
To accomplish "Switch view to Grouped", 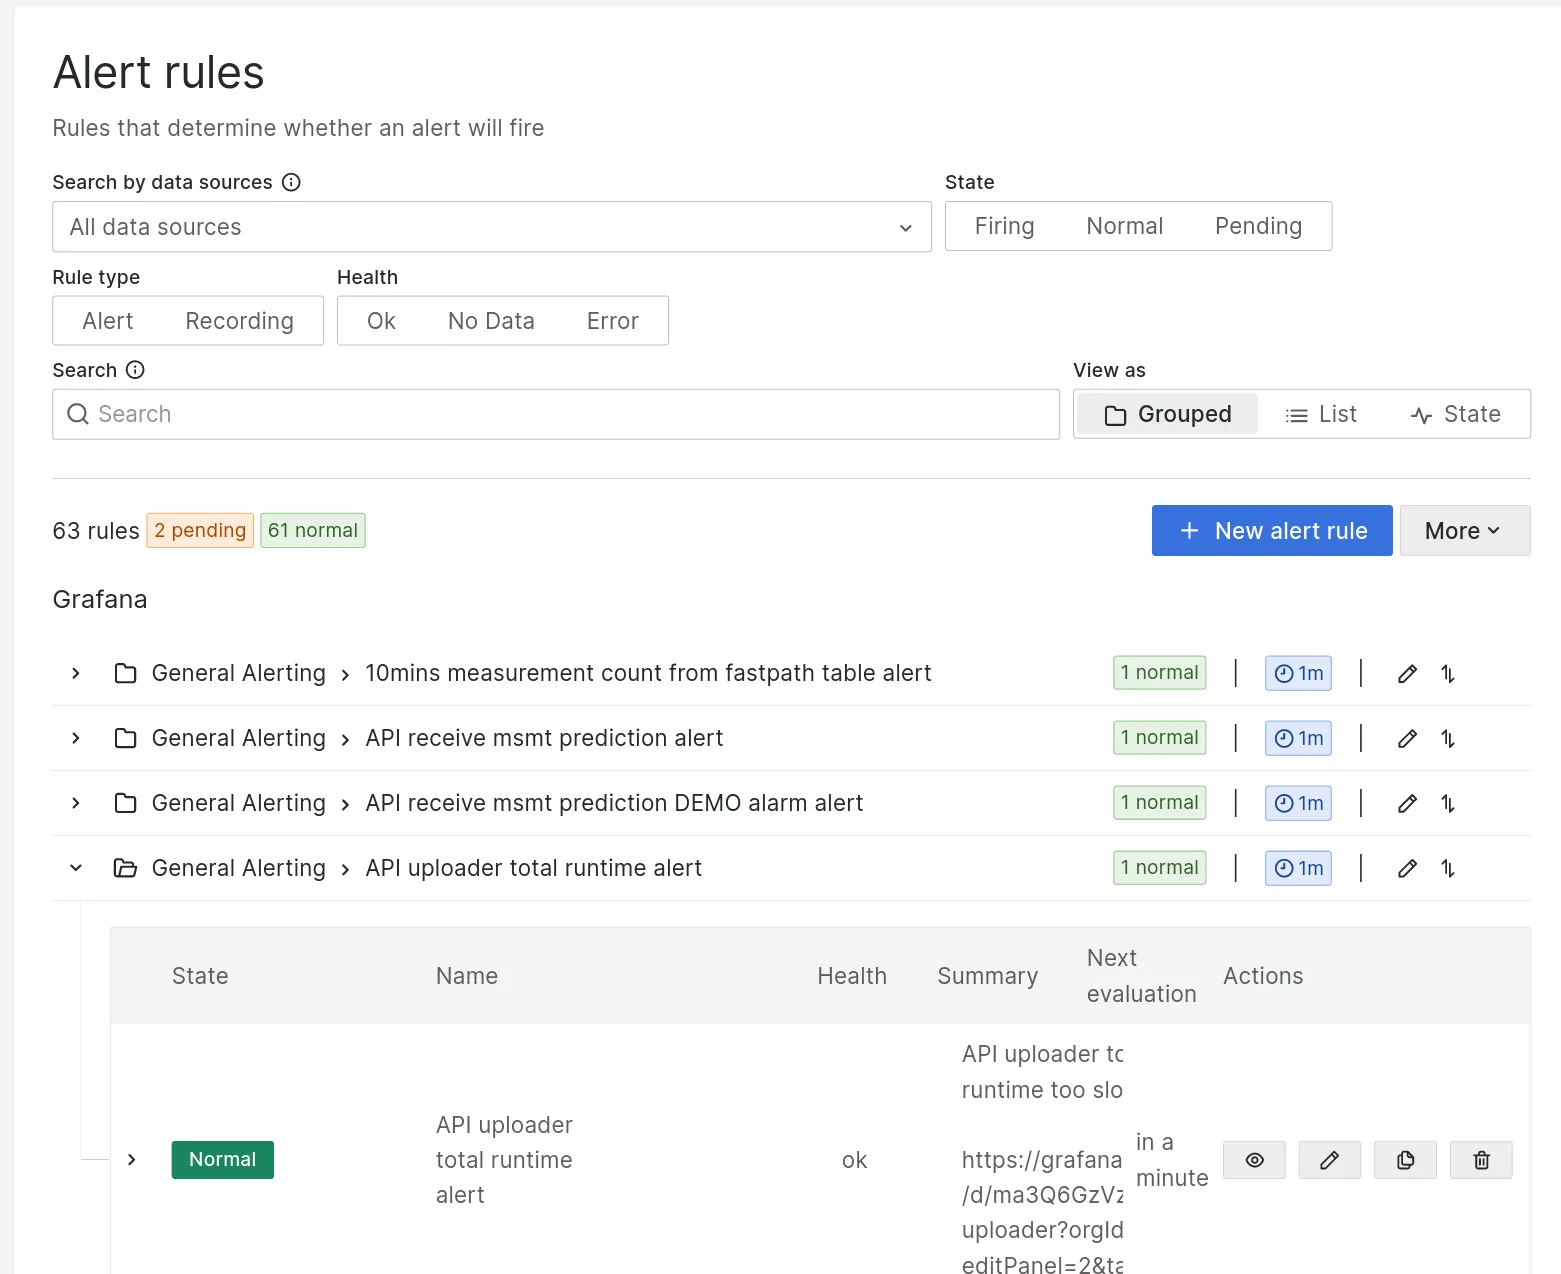I will pos(1167,414).
